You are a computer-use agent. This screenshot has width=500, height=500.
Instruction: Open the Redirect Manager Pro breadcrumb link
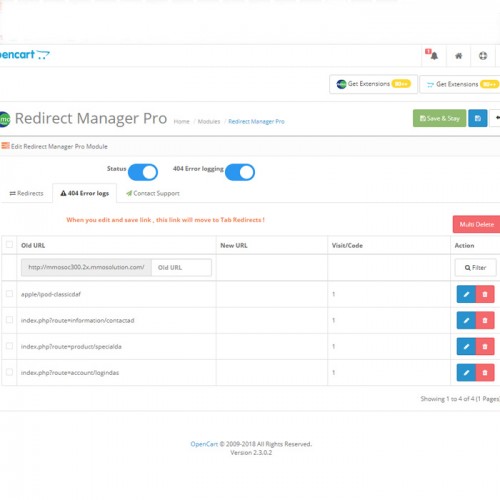click(x=256, y=122)
